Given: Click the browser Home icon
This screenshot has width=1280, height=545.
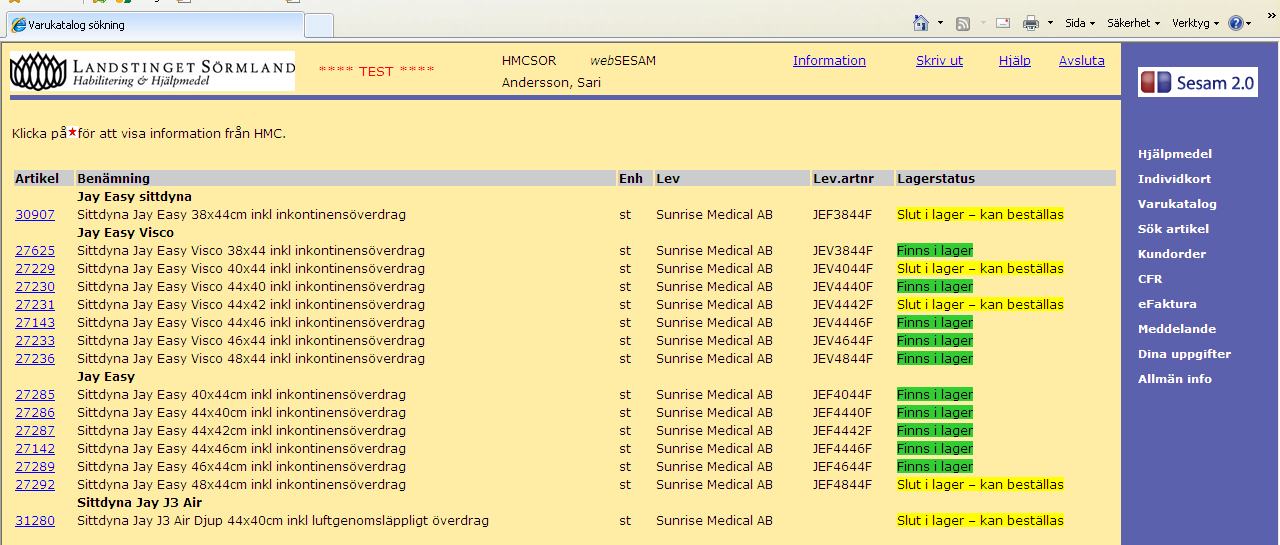Looking at the screenshot, I should (x=921, y=23).
